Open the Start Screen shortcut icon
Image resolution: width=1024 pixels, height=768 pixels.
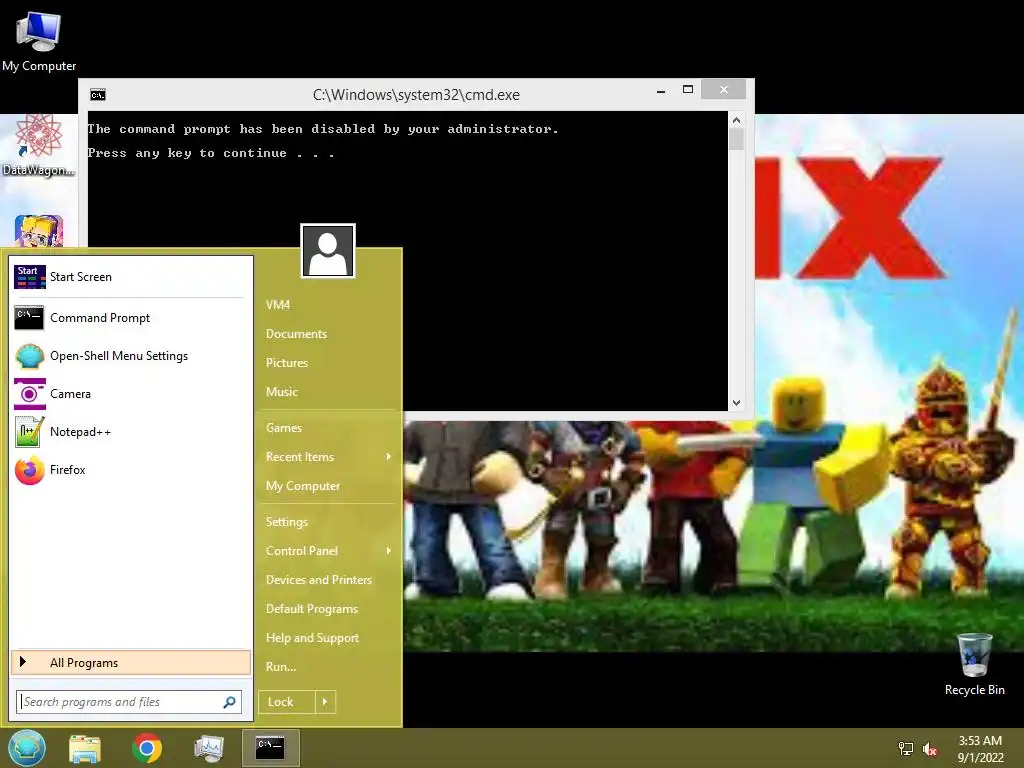30,277
